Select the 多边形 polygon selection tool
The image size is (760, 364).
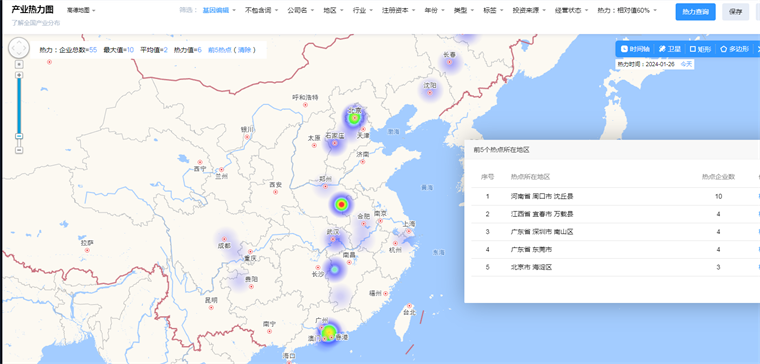point(734,49)
